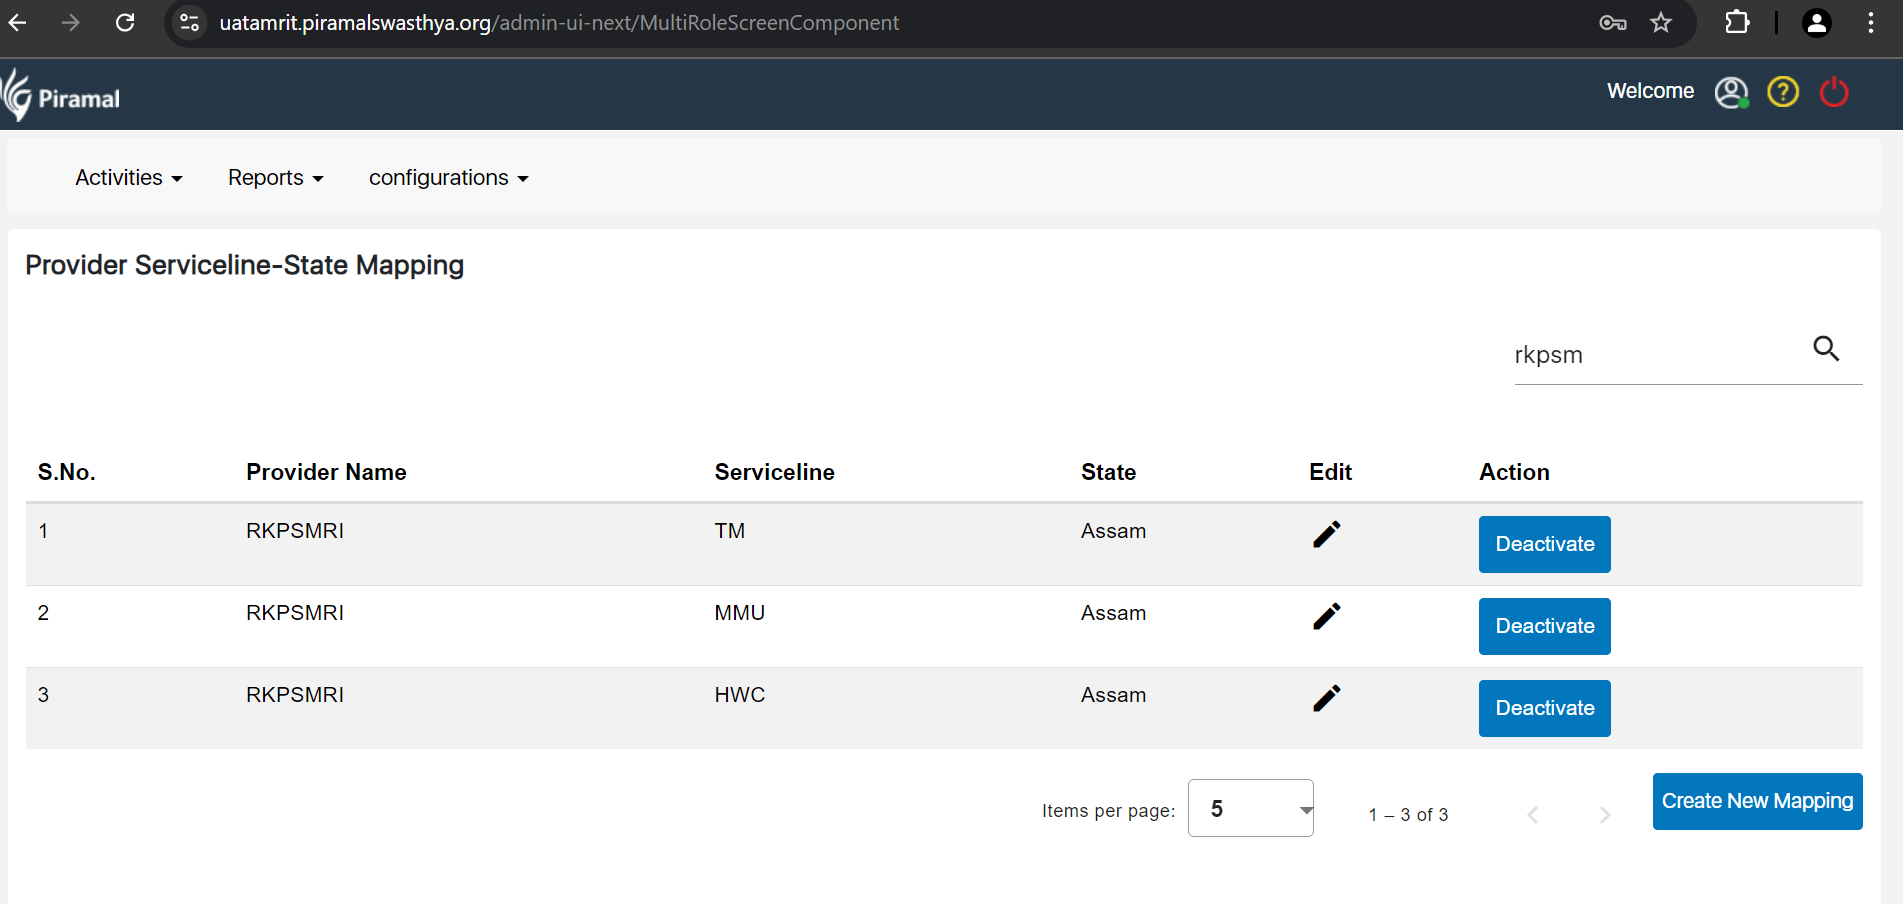Click the red power logout icon
1903x904 pixels.
1834,92
